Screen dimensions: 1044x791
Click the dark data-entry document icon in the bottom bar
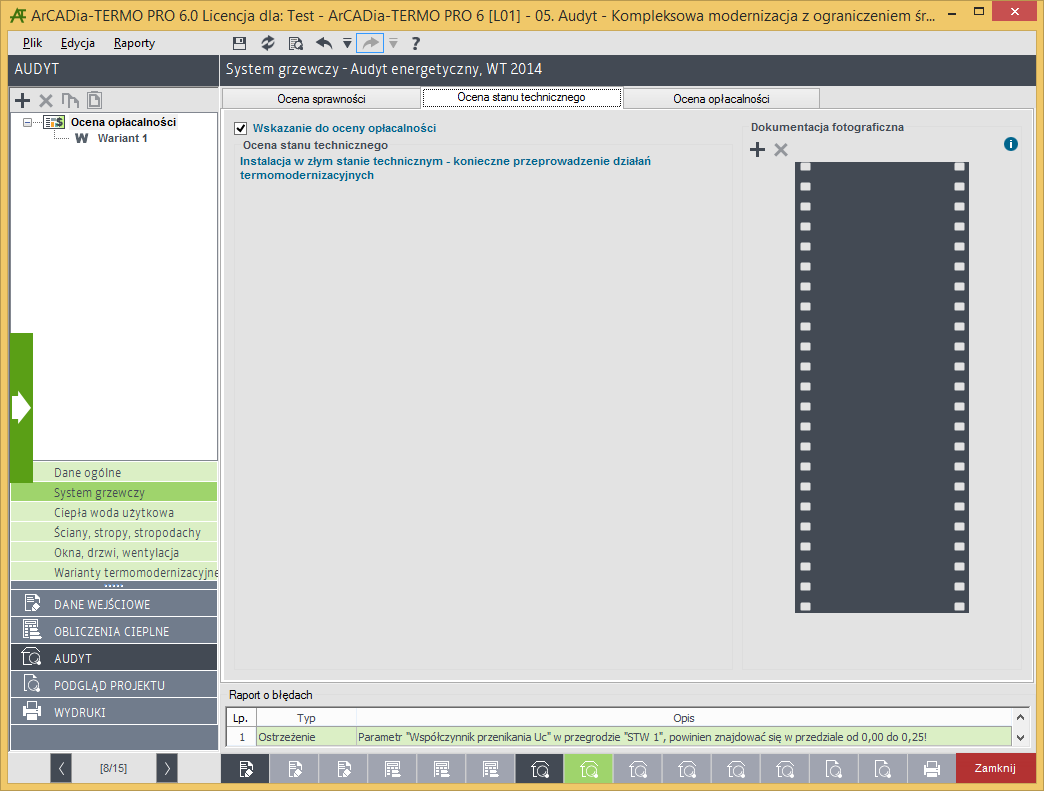245,769
